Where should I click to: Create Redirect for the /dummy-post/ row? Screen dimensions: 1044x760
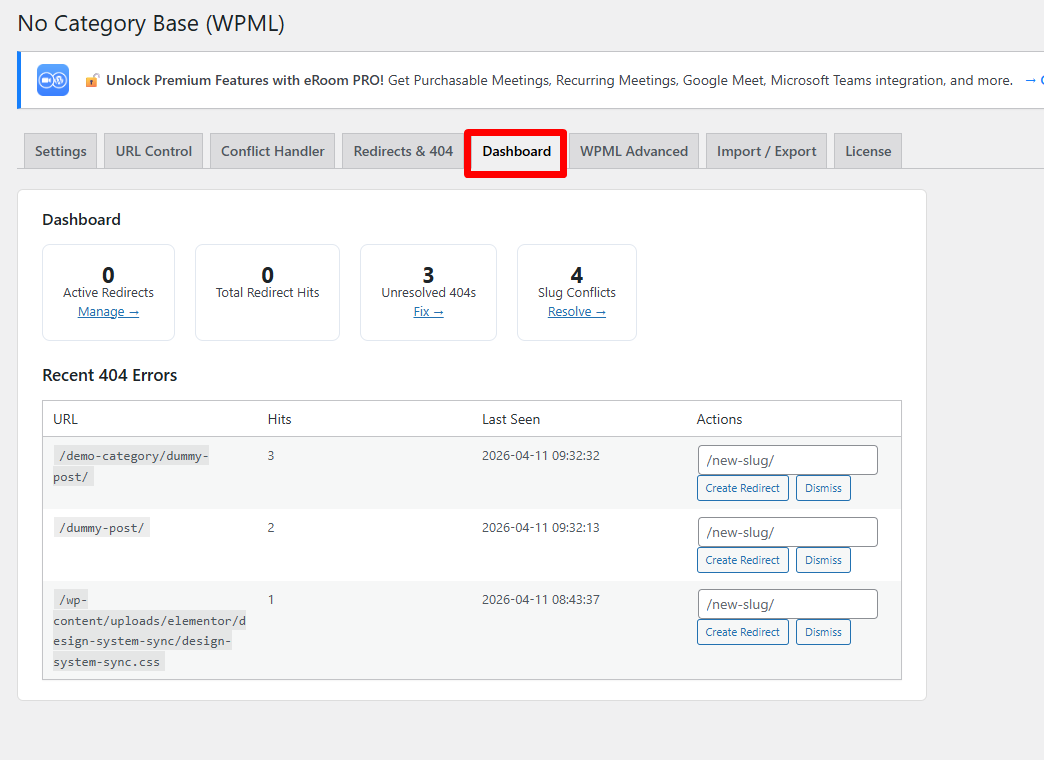(742, 560)
